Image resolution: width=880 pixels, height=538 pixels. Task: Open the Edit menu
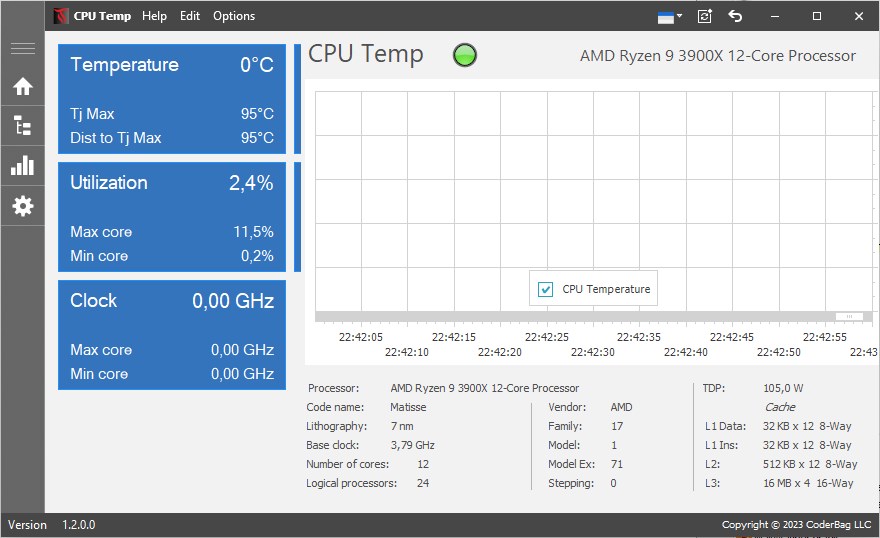[x=190, y=16]
